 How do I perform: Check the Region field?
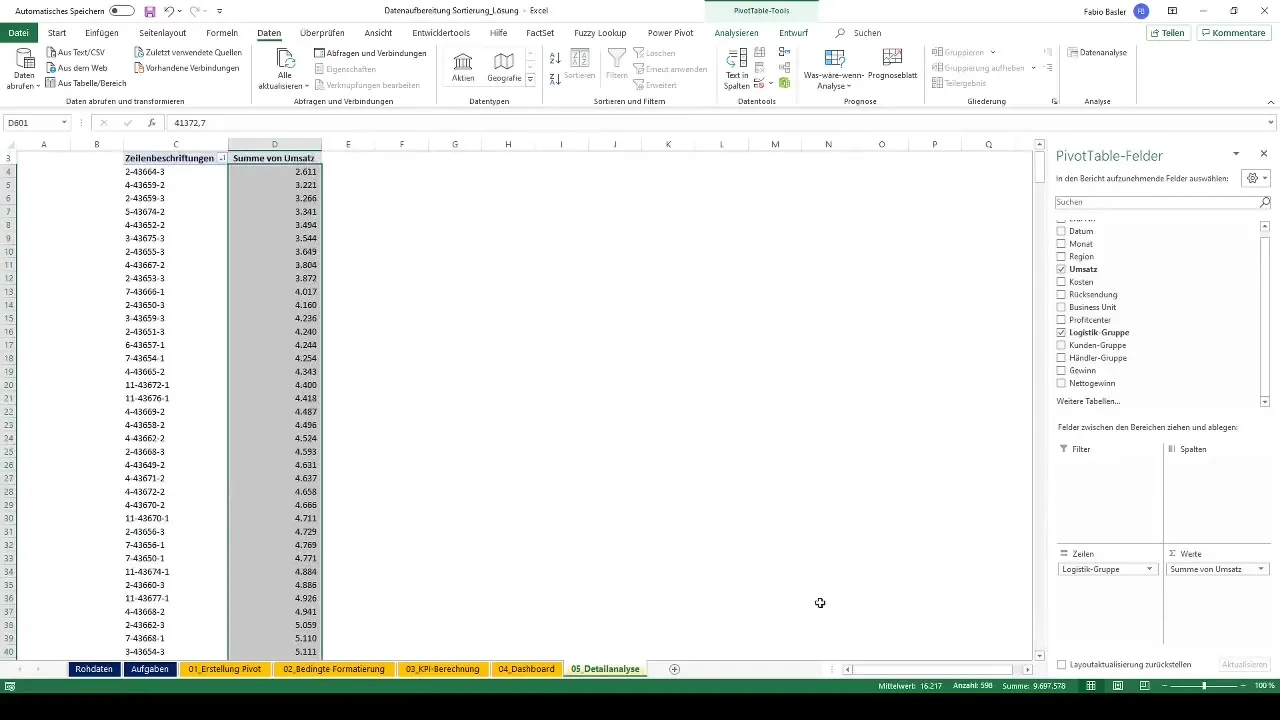tap(1062, 257)
